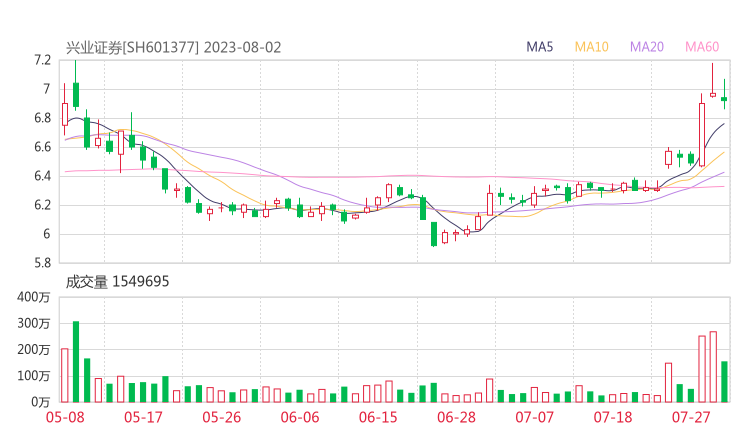Select the 05-26 date axis label
The width and height of the screenshot is (740, 440).
pos(222,417)
